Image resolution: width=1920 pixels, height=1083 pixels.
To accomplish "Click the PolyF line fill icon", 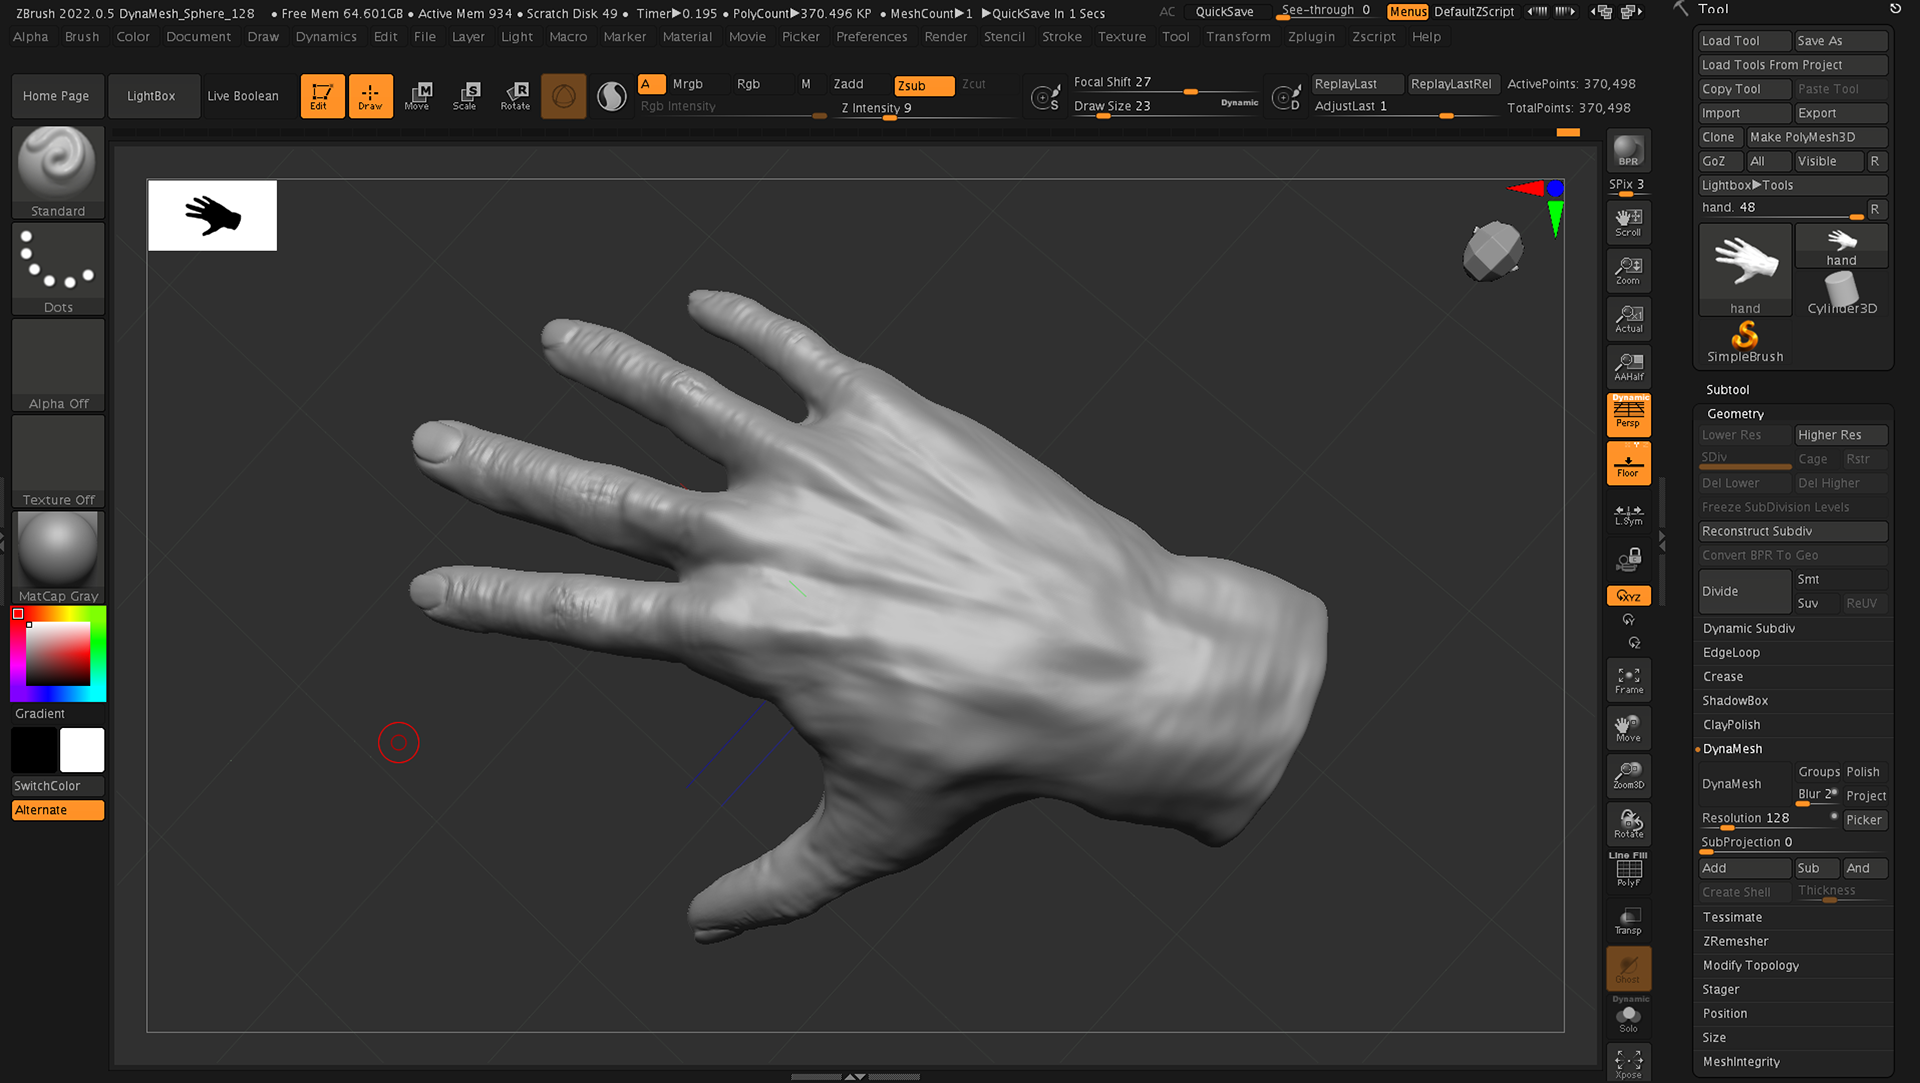I will 1628,870.
